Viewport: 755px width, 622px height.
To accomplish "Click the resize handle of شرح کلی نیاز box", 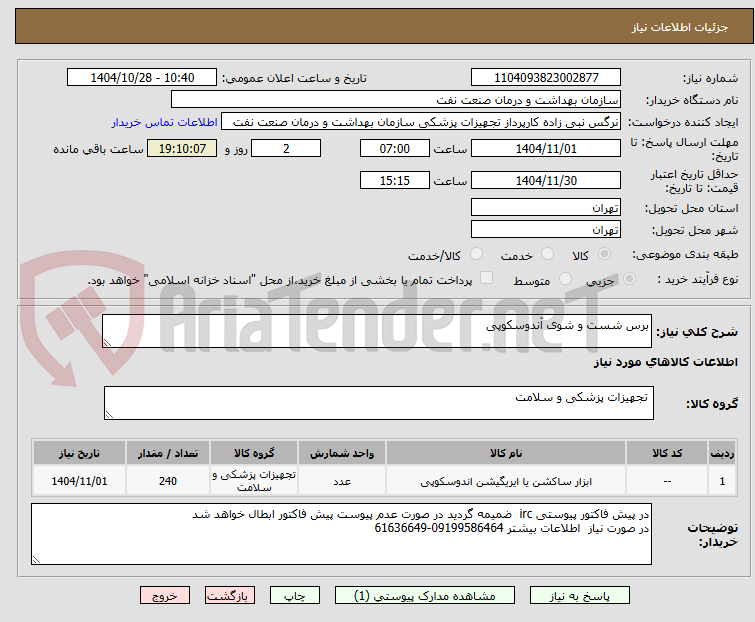I will [x=107, y=343].
